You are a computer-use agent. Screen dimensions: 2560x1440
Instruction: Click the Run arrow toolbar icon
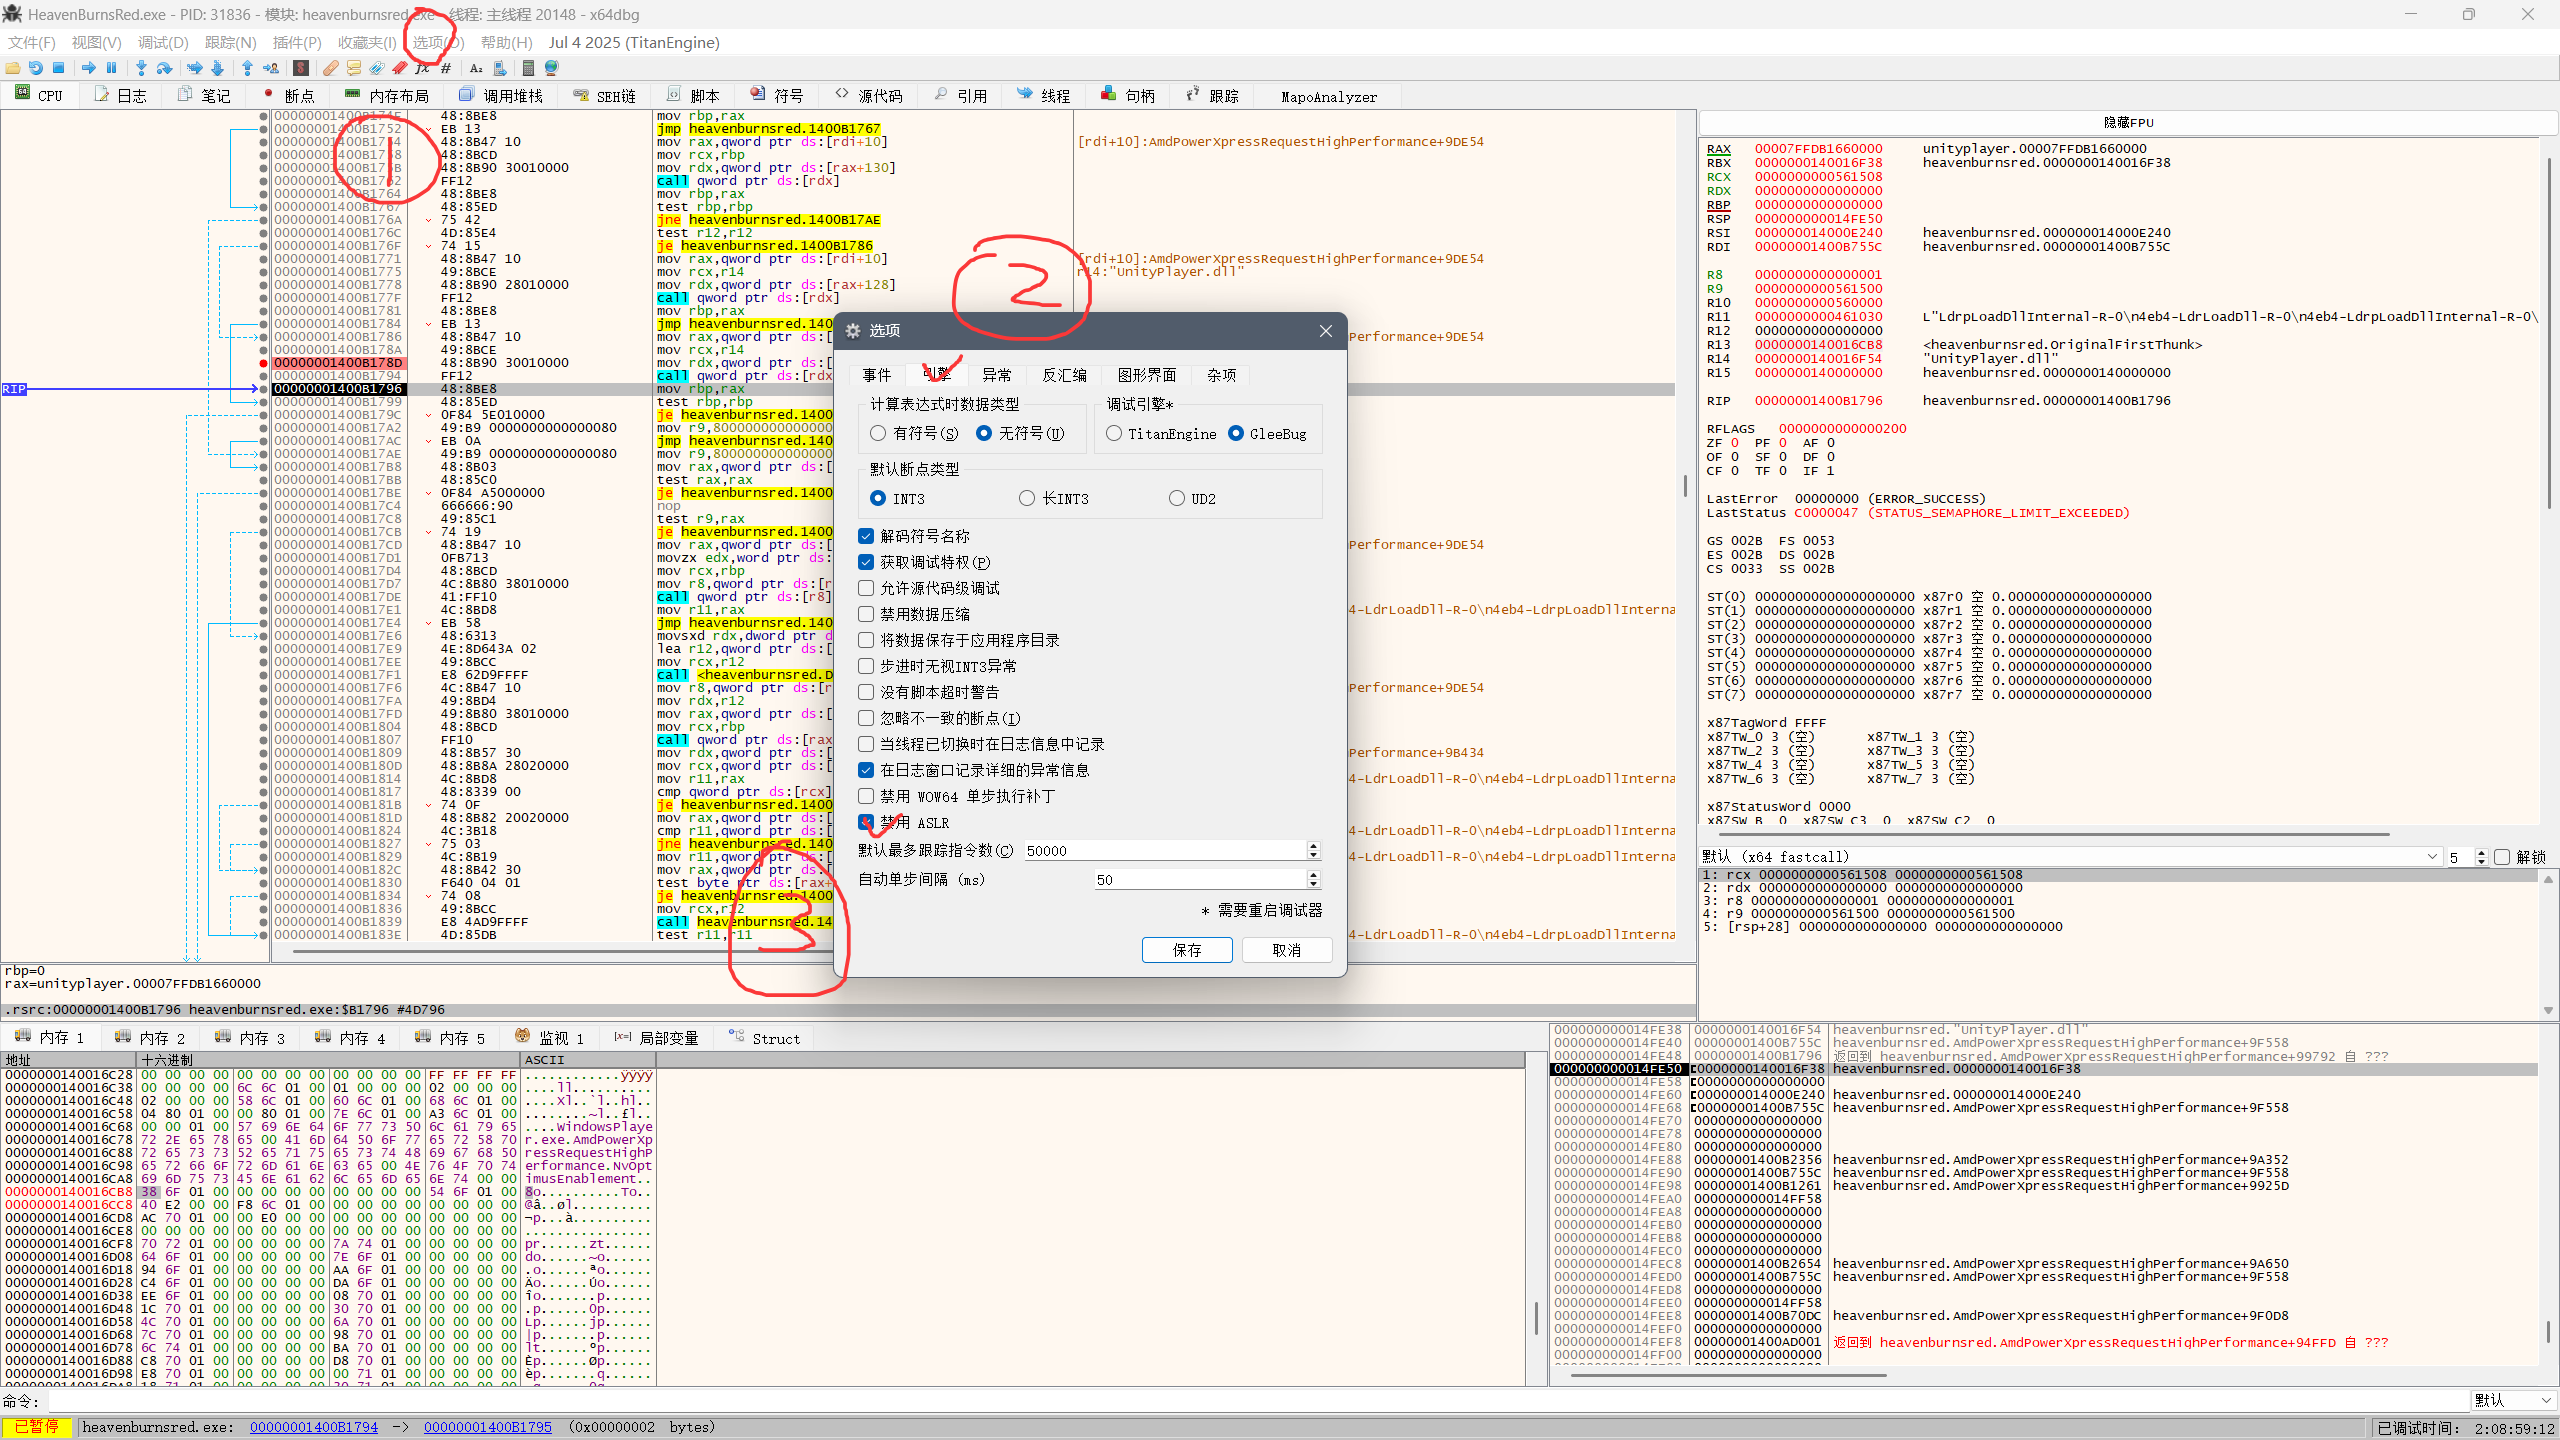coord(89,68)
